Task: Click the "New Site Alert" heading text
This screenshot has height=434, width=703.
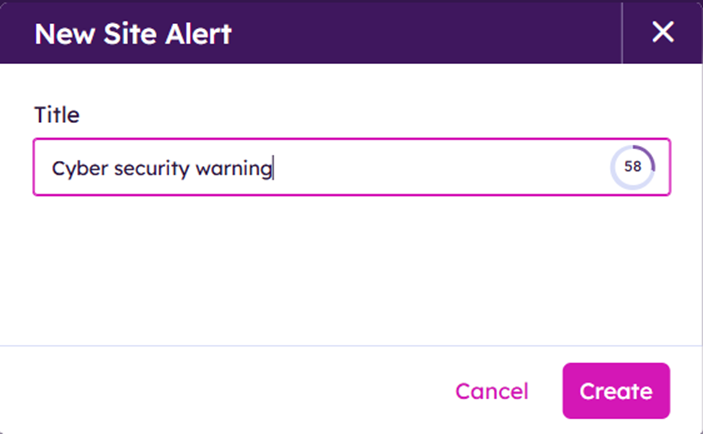Action: (133, 34)
